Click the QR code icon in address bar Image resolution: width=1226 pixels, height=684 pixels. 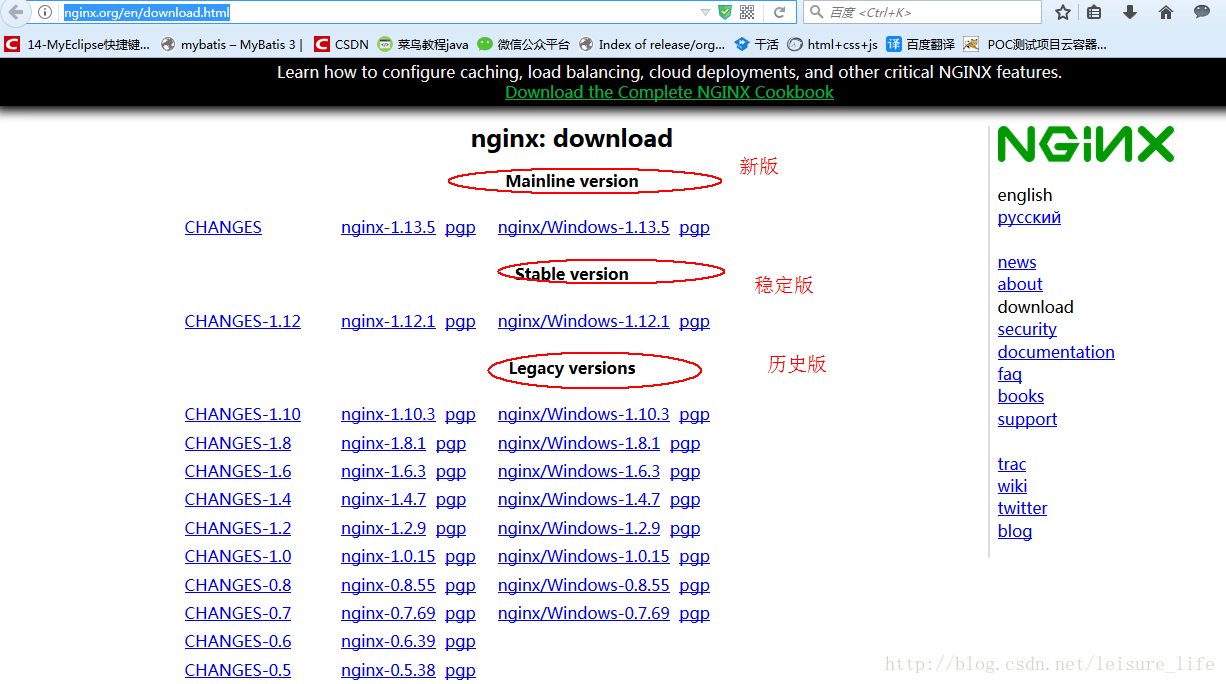coord(747,13)
